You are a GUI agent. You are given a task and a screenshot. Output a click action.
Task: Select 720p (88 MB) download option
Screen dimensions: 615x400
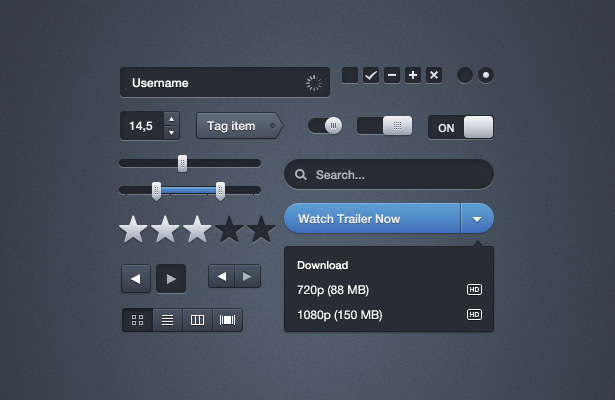[389, 290]
